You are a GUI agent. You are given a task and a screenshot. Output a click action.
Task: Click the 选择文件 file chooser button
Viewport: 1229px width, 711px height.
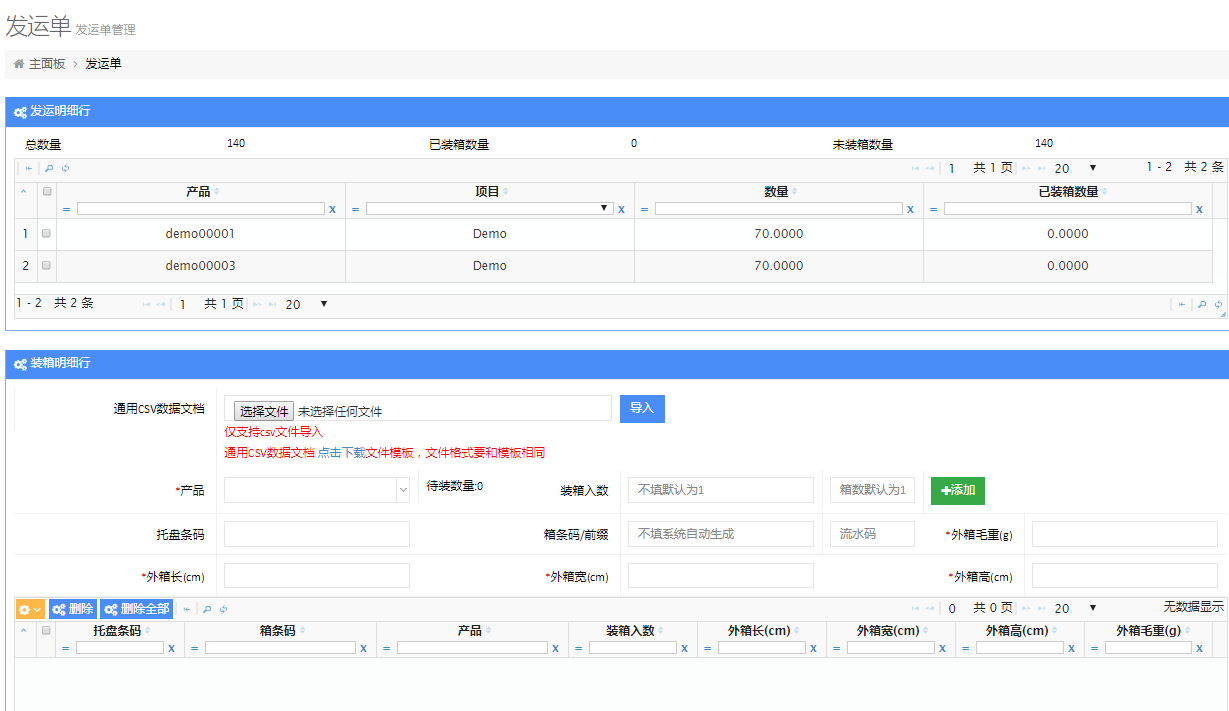(x=264, y=411)
